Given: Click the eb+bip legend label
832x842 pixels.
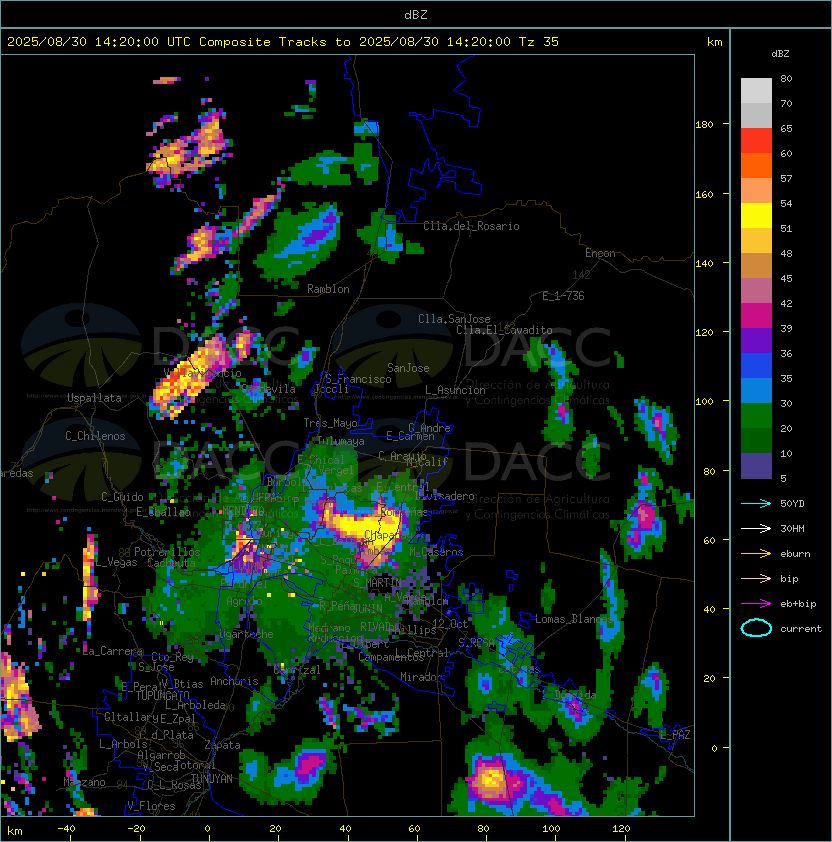Looking at the screenshot, I should pos(798,604).
